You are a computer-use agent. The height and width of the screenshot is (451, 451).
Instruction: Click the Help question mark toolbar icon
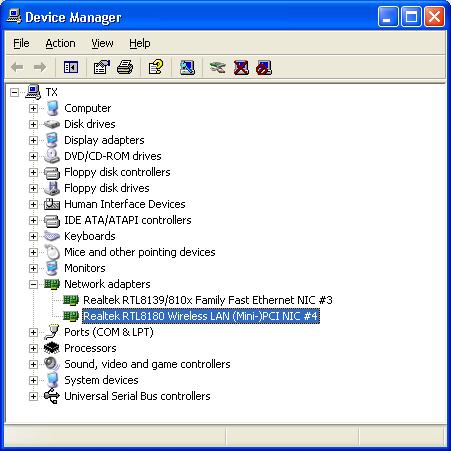tap(156, 67)
